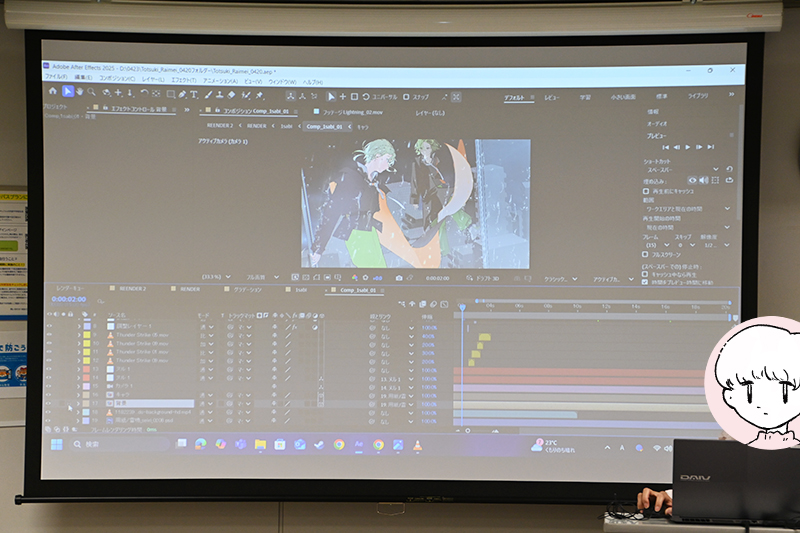
Task: Select the Brush tool
Action: (x=208, y=95)
